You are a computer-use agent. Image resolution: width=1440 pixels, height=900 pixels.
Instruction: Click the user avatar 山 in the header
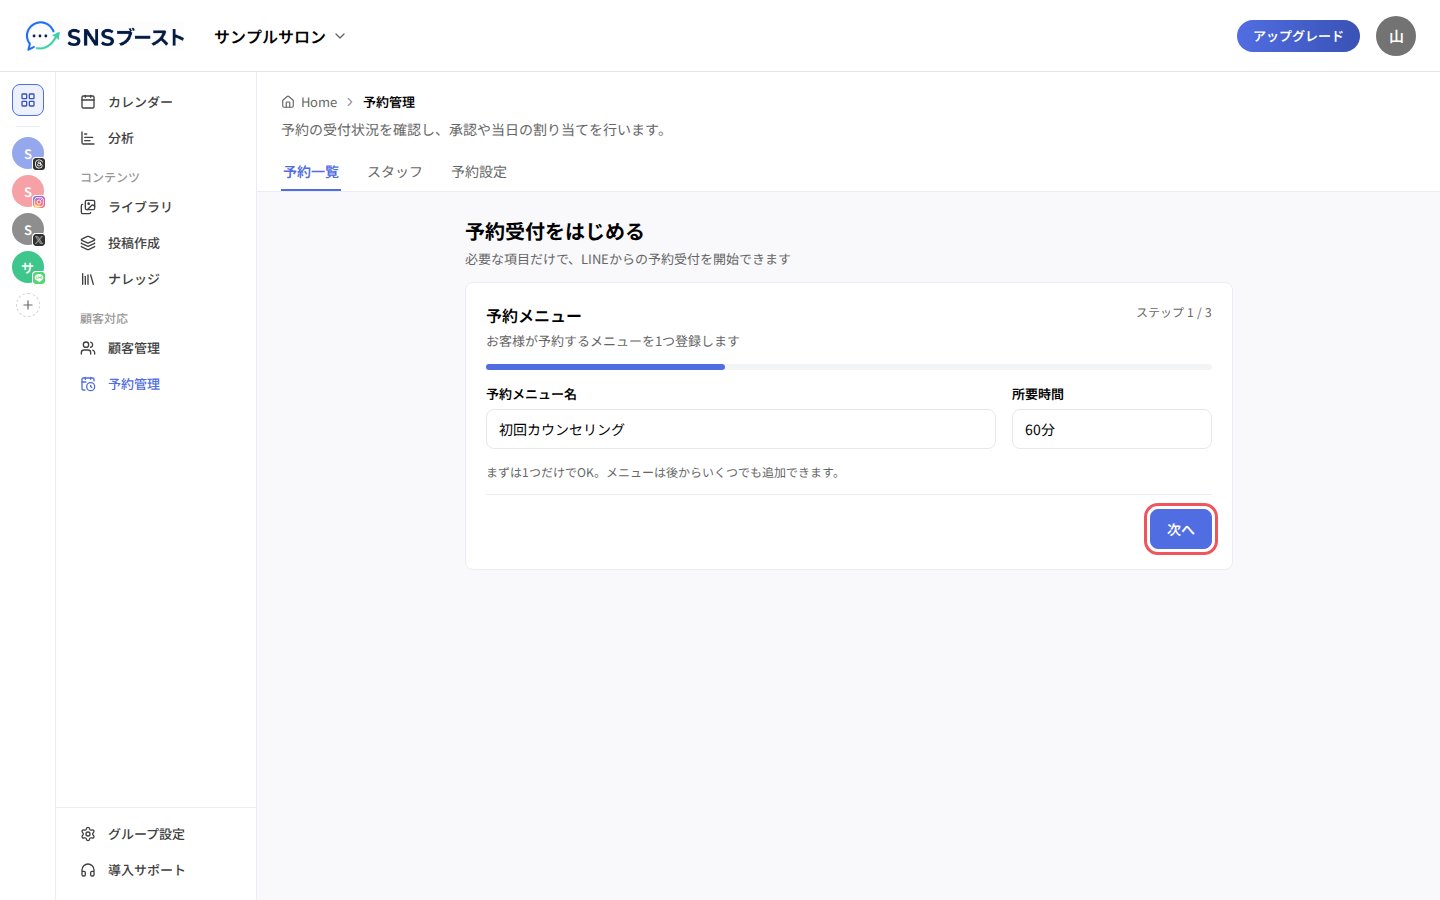click(1396, 36)
